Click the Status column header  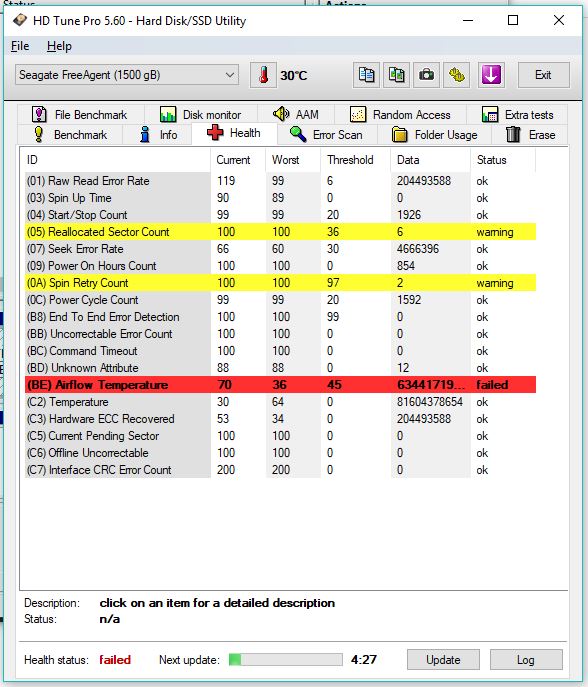point(503,160)
